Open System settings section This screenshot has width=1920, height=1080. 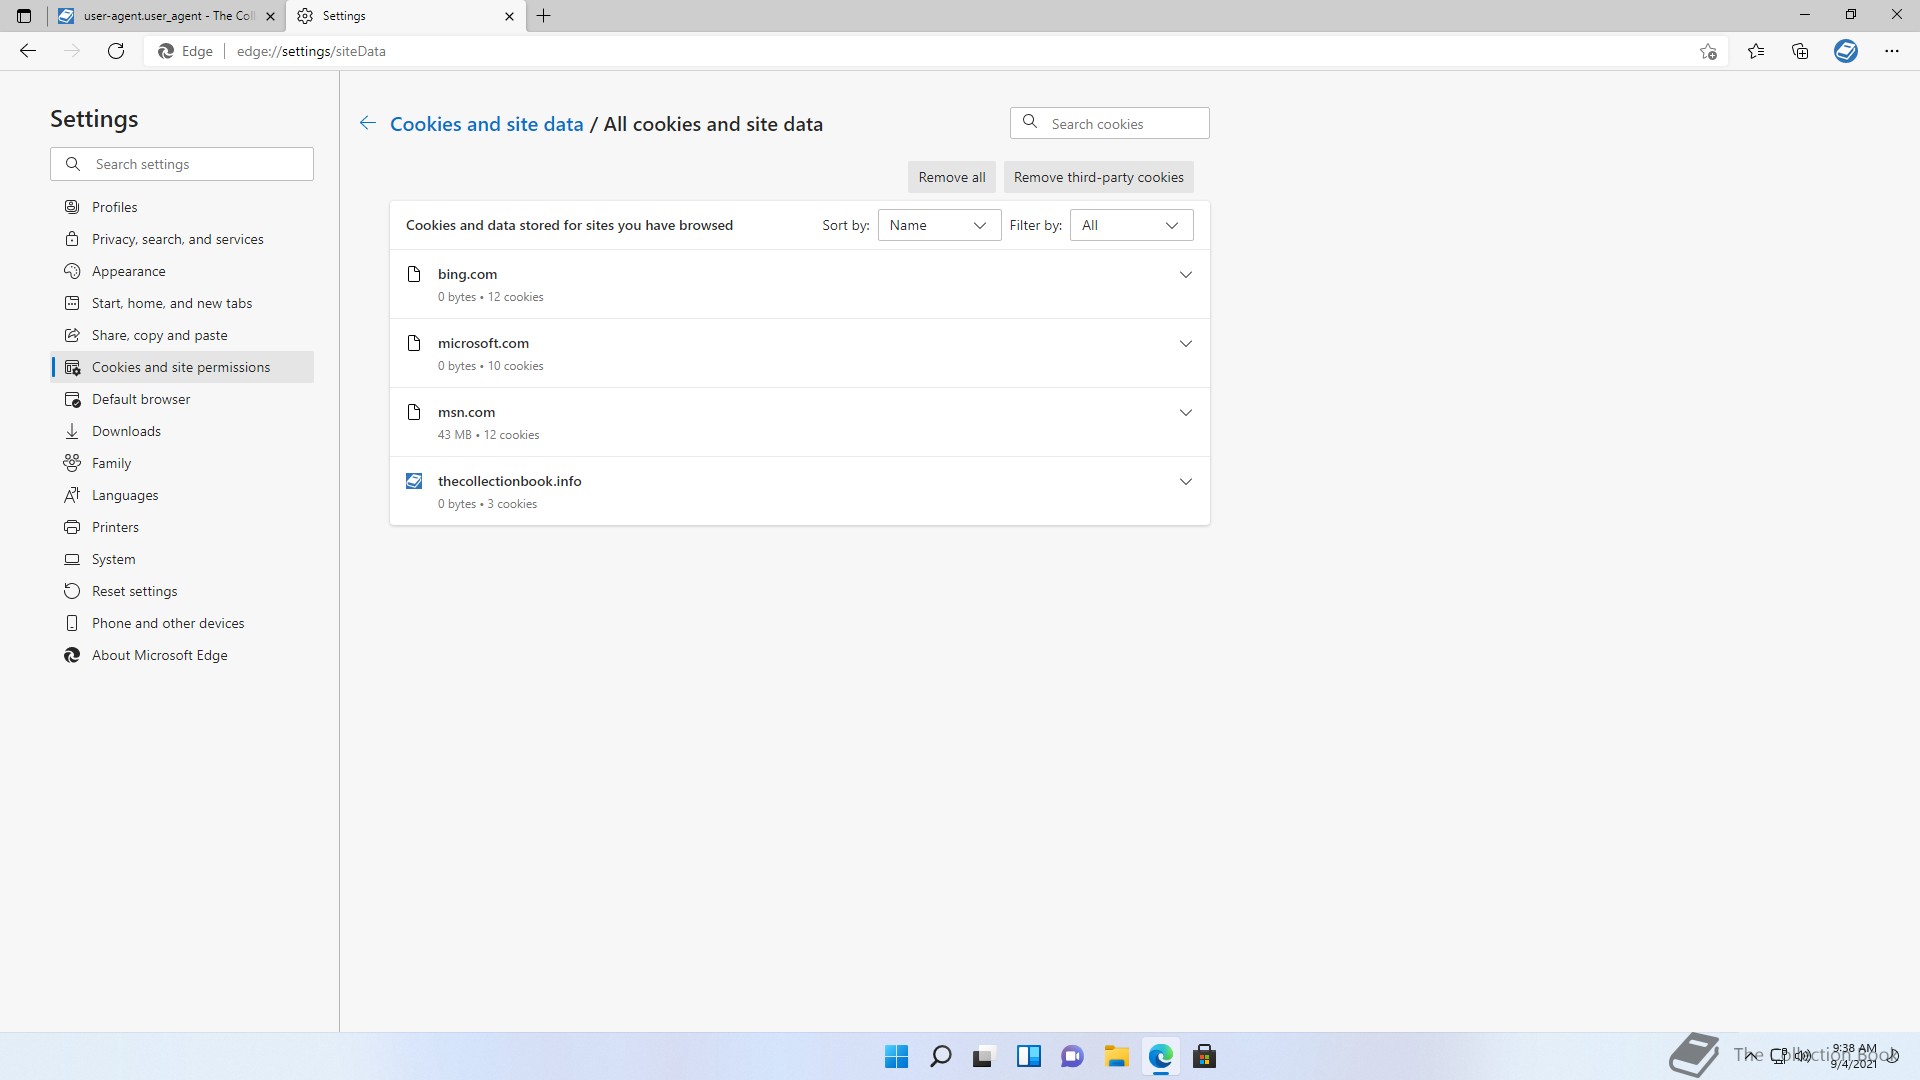point(182,559)
